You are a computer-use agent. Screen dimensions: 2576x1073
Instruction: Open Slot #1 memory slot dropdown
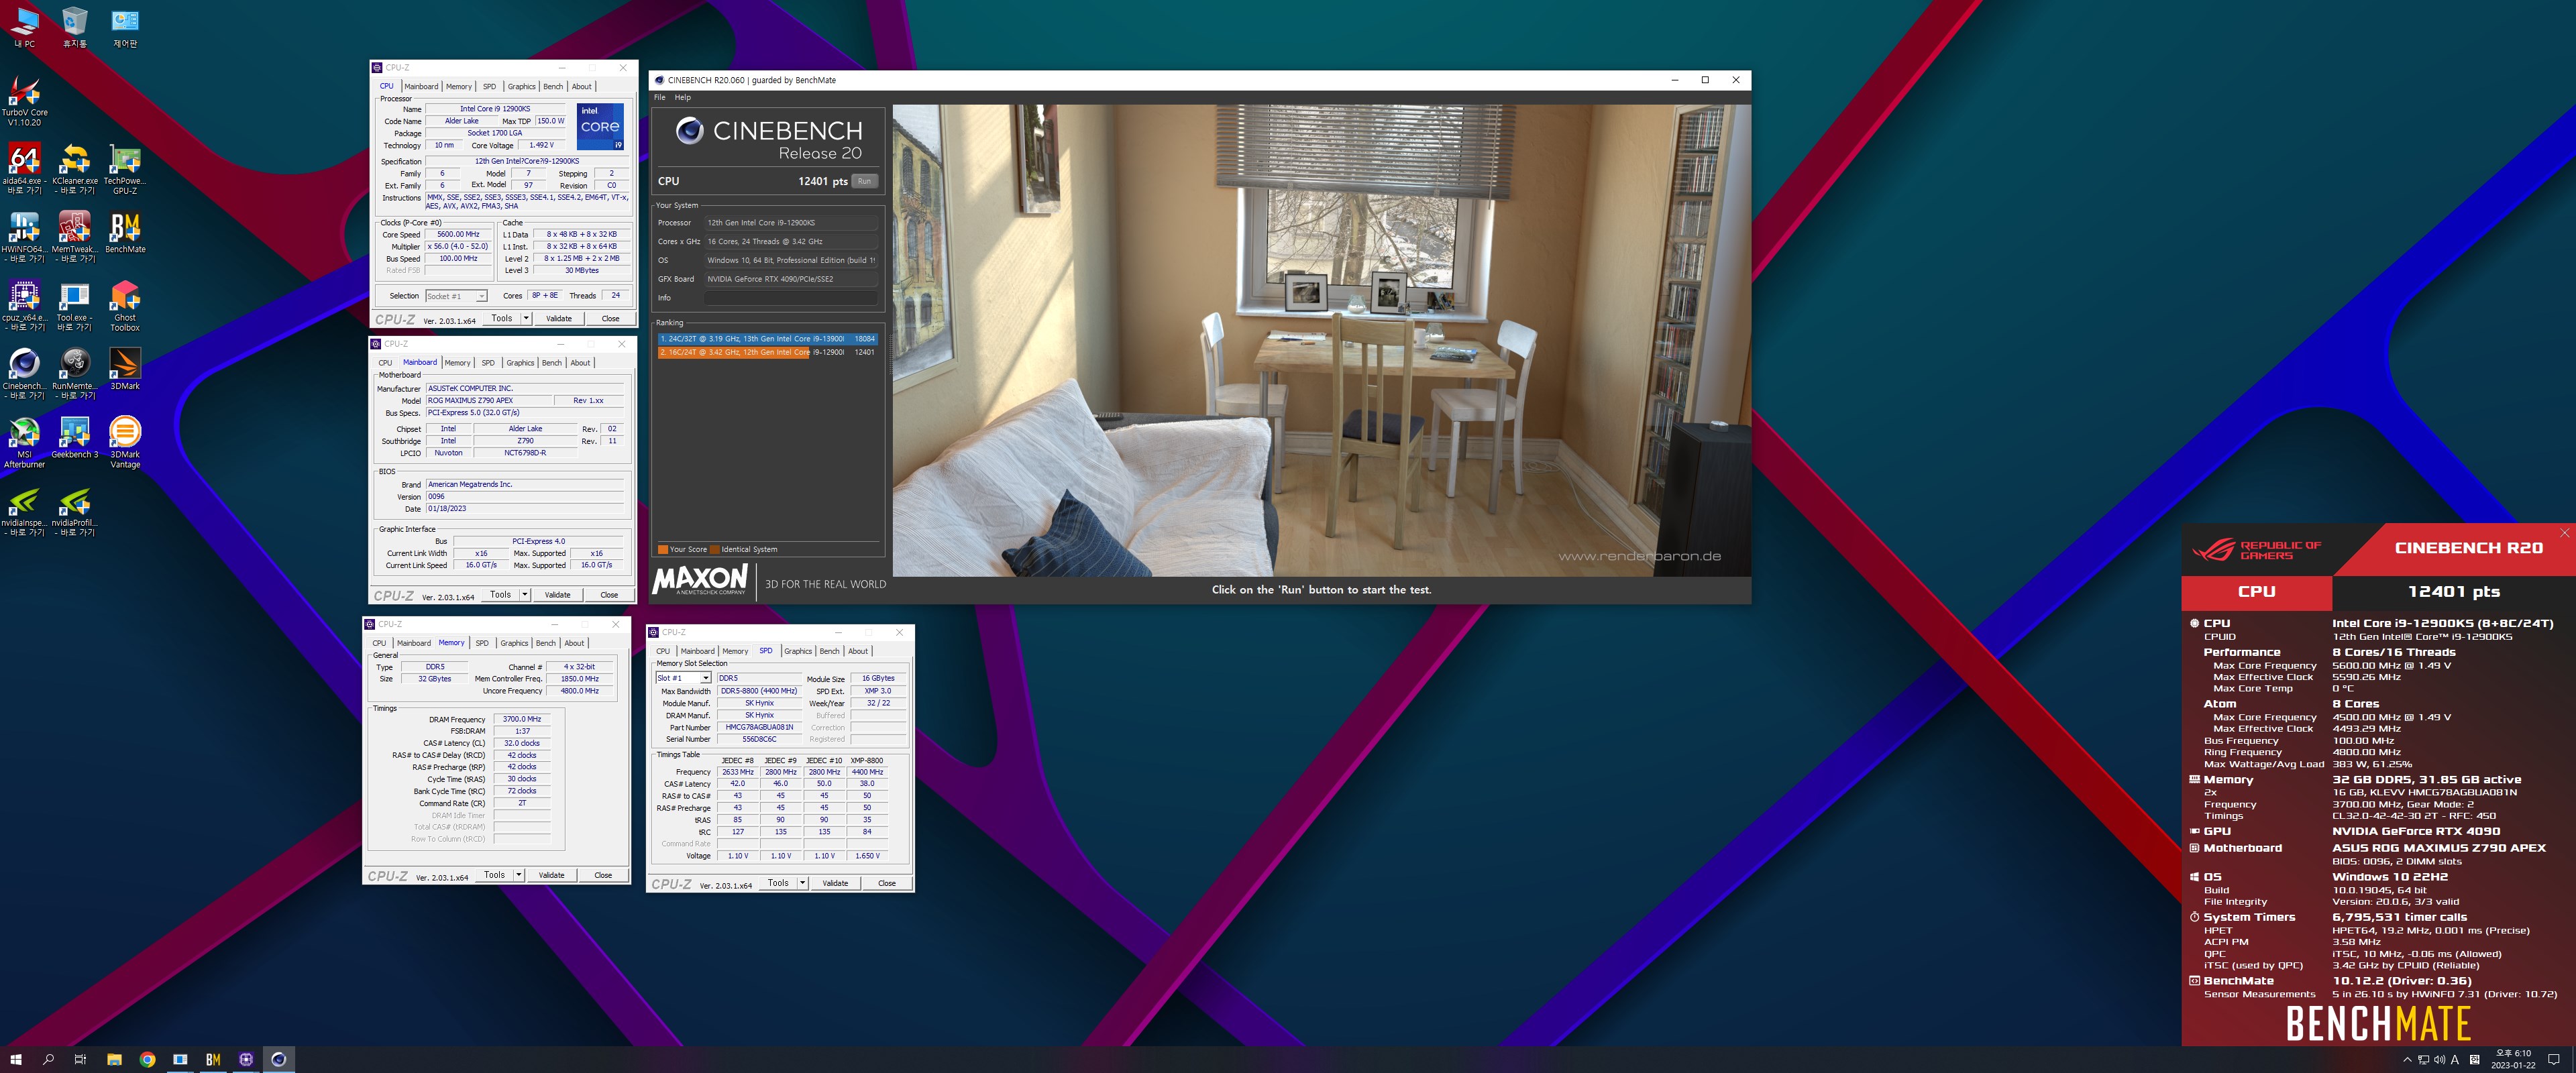683,678
